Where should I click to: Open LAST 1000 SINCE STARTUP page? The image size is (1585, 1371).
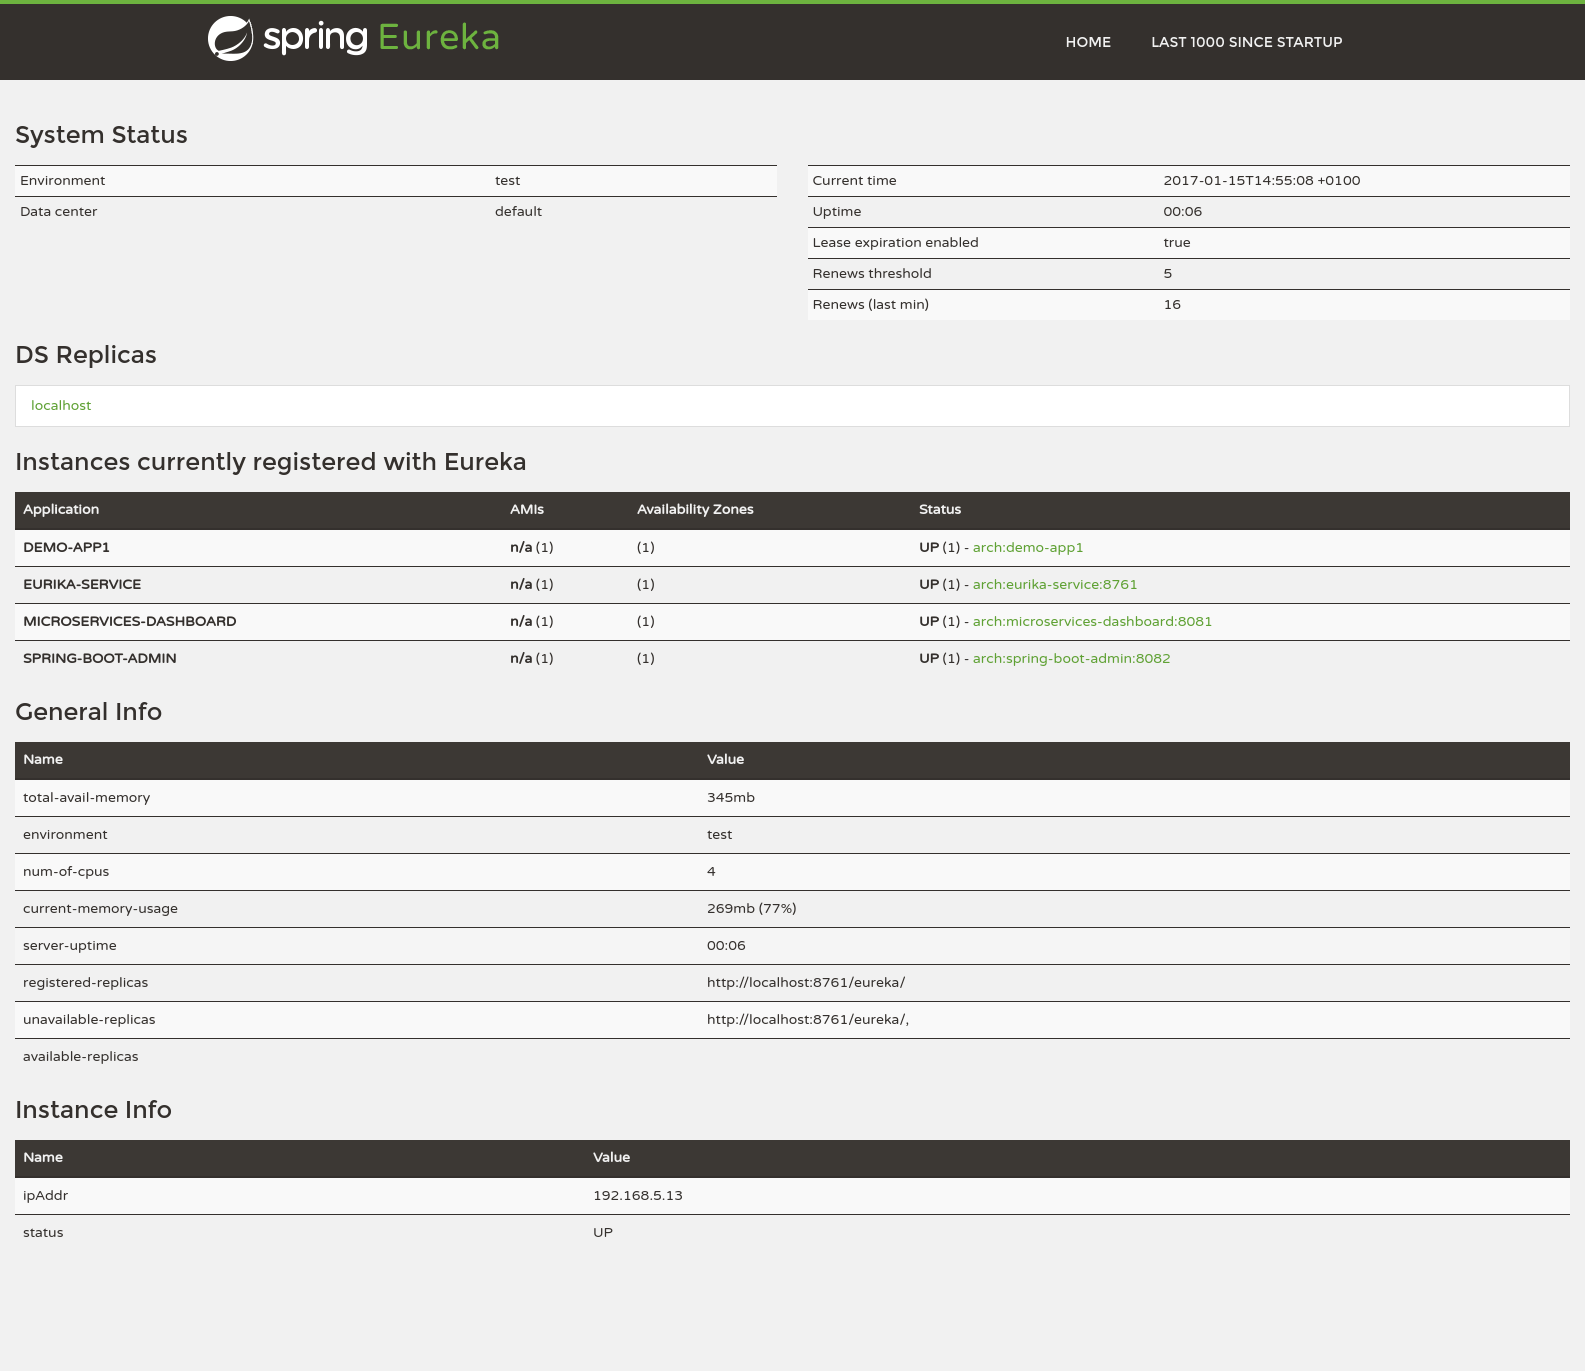[1246, 42]
